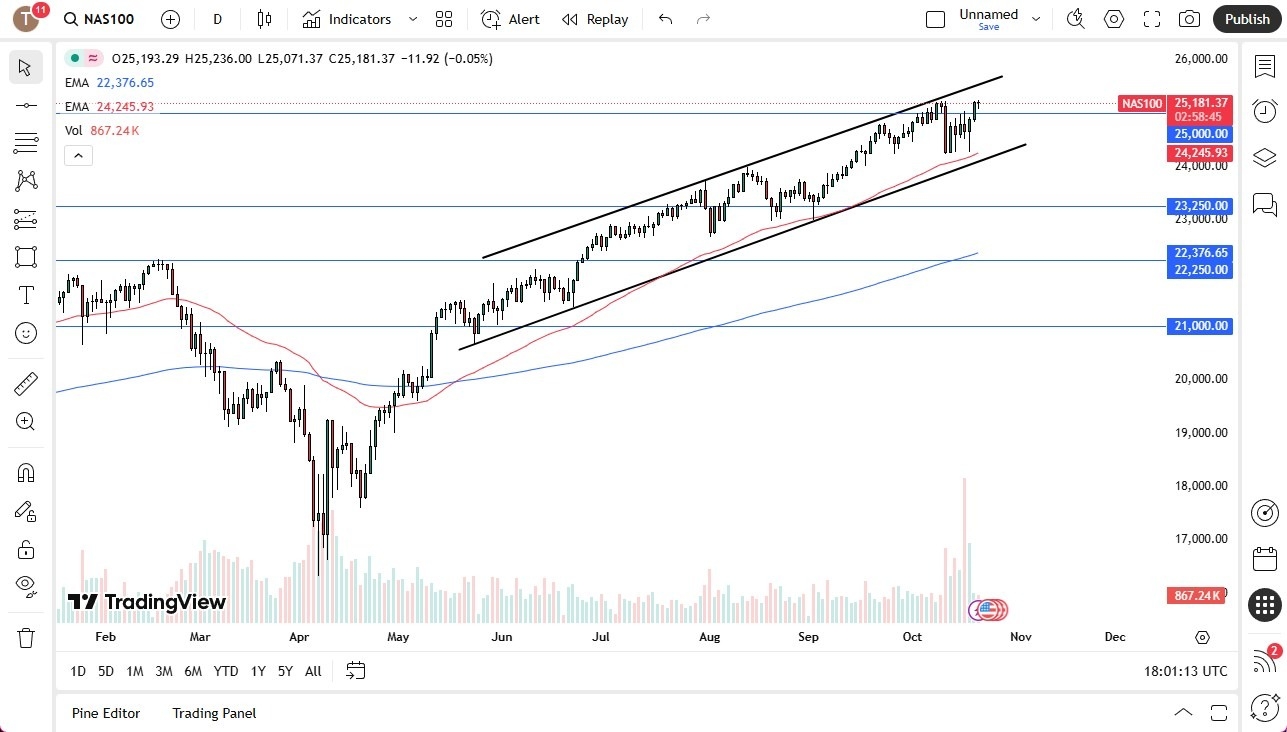Viewport: 1287px width, 732px height.
Task: Hide all drawings using the eye icon
Action: tap(26, 586)
